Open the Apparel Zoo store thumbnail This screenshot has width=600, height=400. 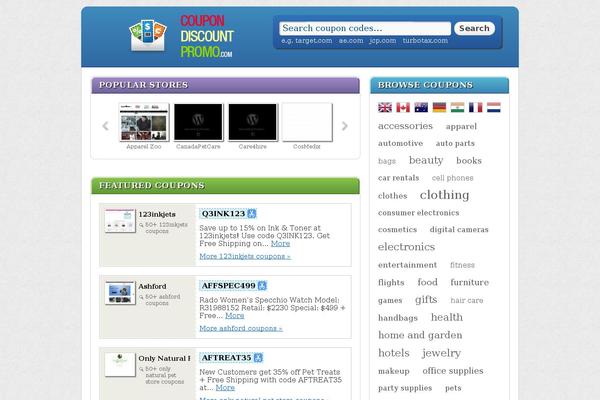click(144, 122)
